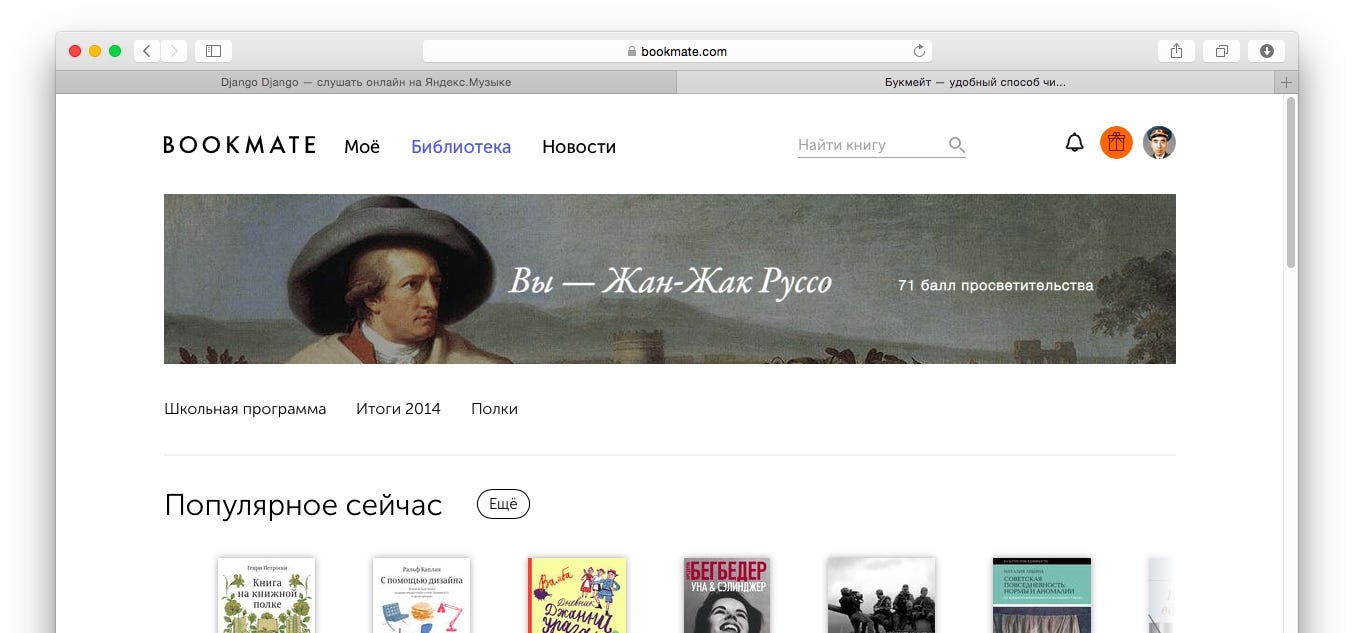Open the Жан-Жак Руссо banner
This screenshot has height=633, width=1354.
click(669, 279)
